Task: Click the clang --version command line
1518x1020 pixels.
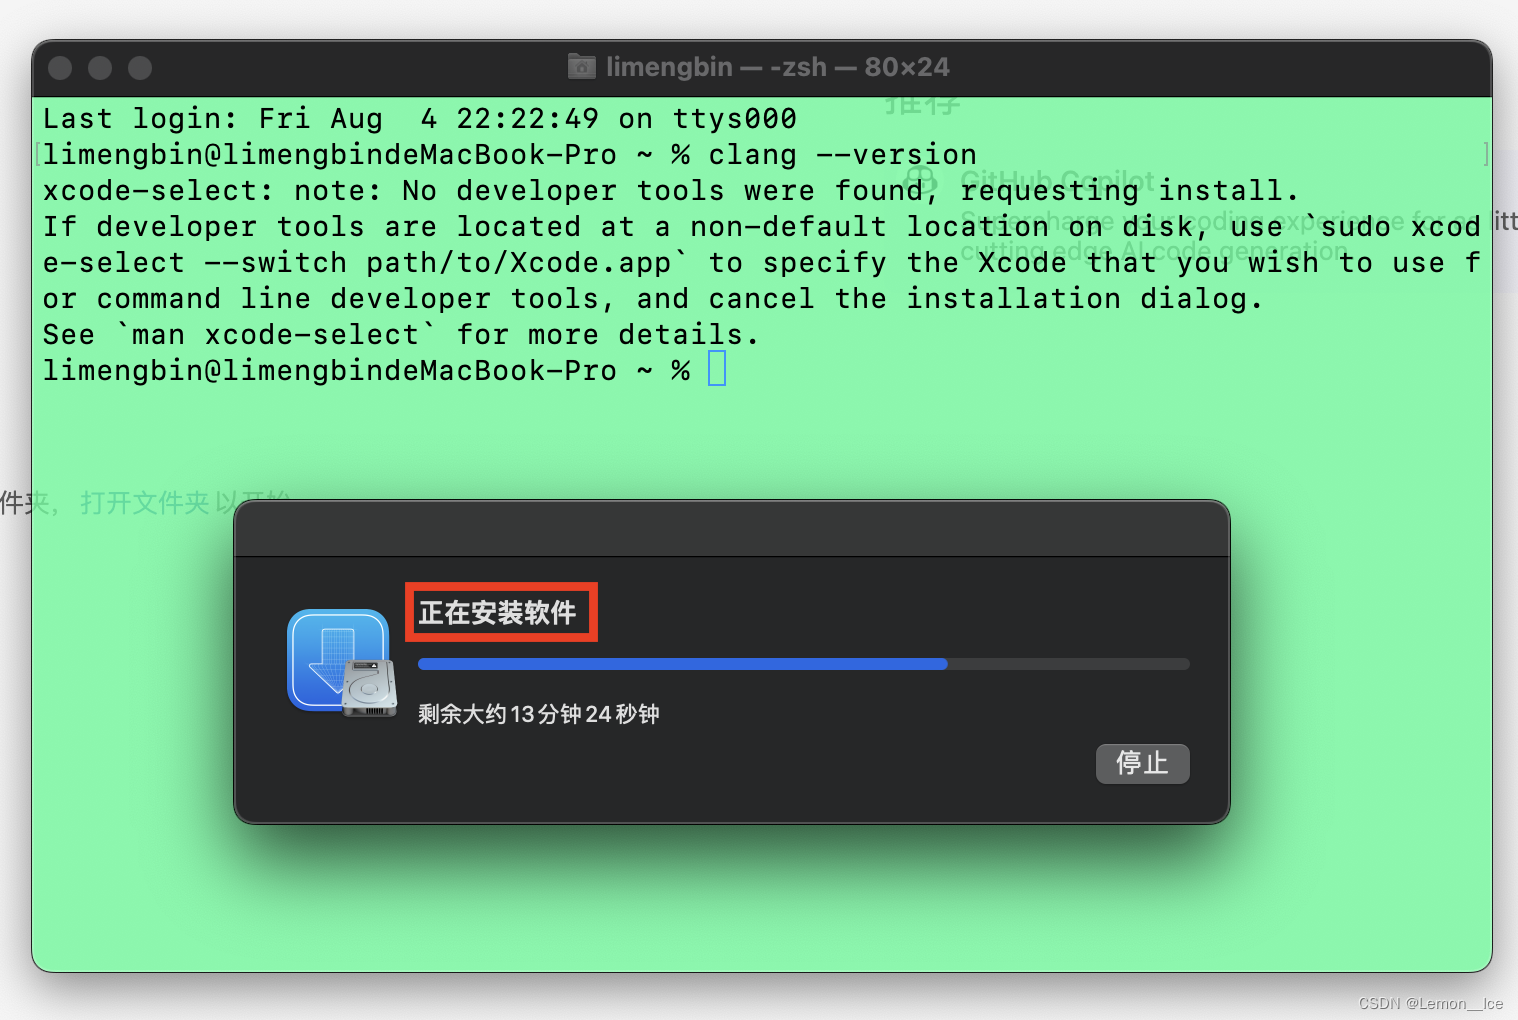Action: (509, 154)
